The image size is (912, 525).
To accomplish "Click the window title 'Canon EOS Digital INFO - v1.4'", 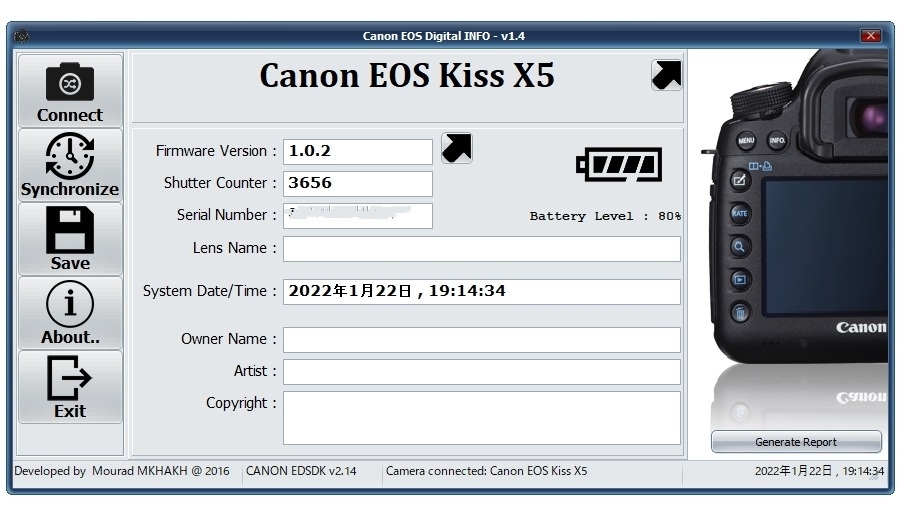I will tap(444, 36).
